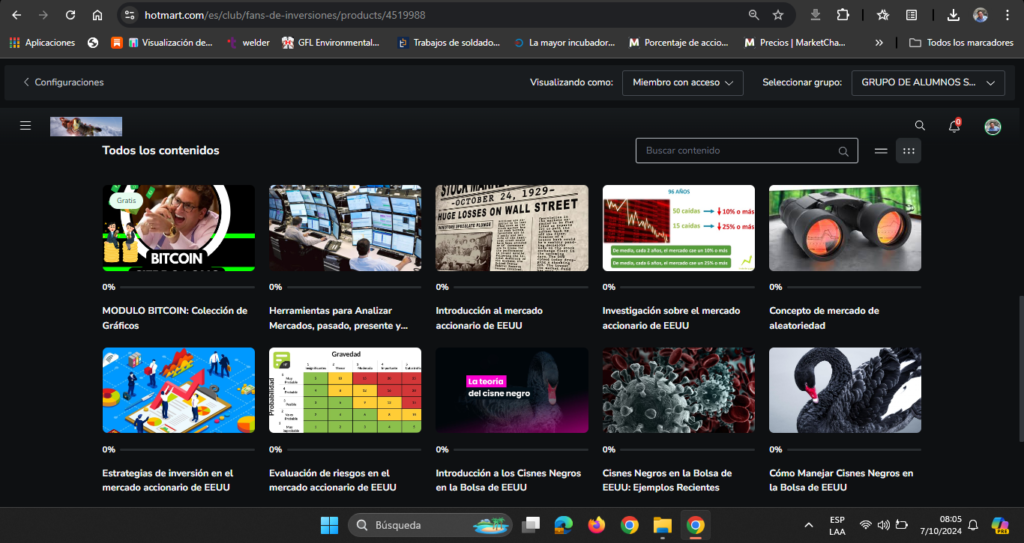This screenshot has width=1024, height=543.
Task: Open 'Concepto de mercado de aleatoriedad' lesson
Action: pos(844,228)
